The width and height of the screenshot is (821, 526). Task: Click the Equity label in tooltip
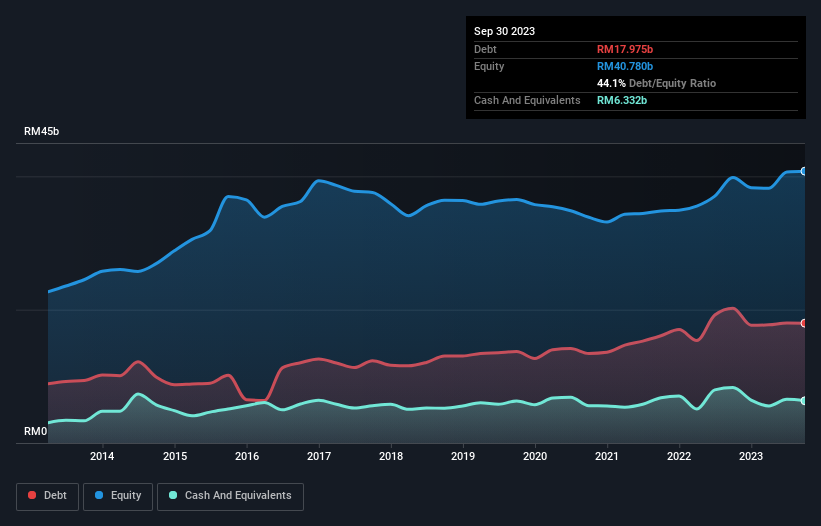[x=489, y=66]
